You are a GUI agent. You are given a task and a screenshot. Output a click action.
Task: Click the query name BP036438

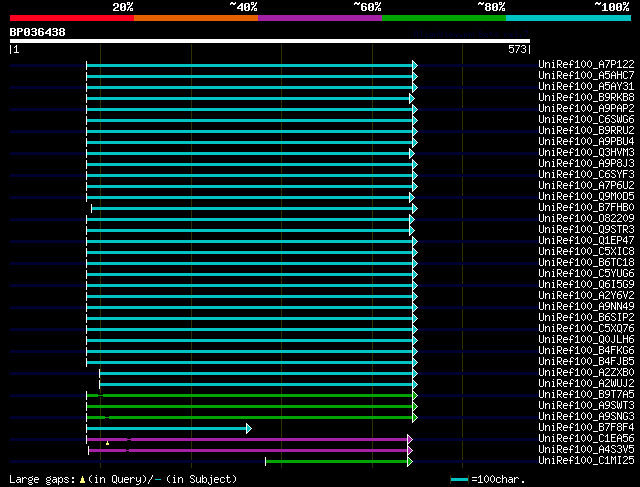pyautogui.click(x=38, y=32)
